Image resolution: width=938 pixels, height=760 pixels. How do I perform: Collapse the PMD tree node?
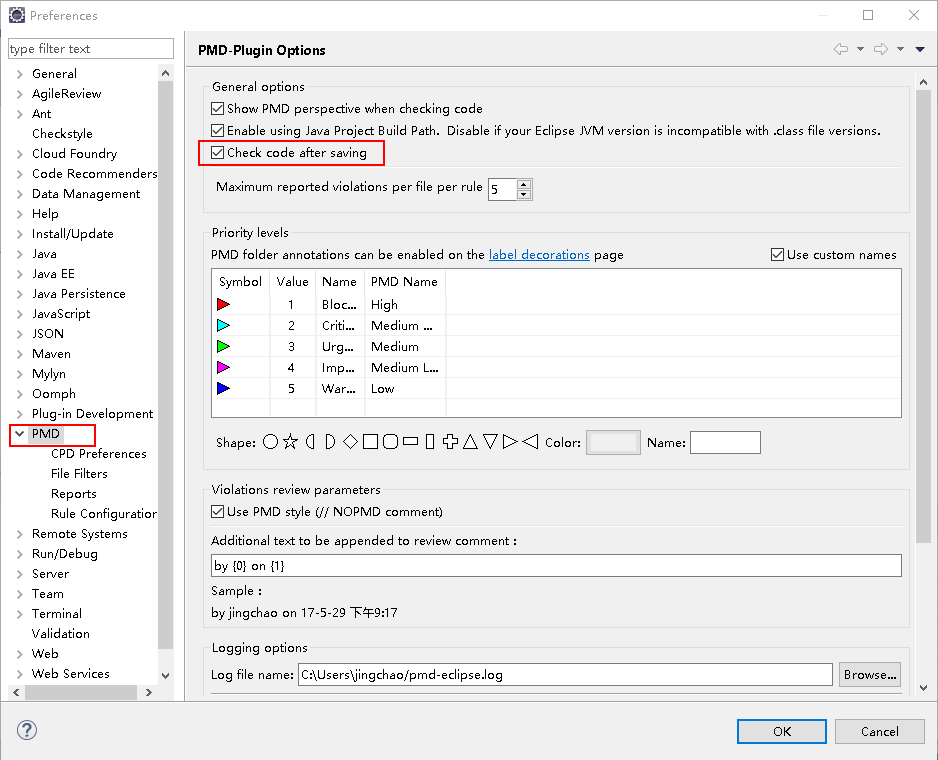[20, 434]
